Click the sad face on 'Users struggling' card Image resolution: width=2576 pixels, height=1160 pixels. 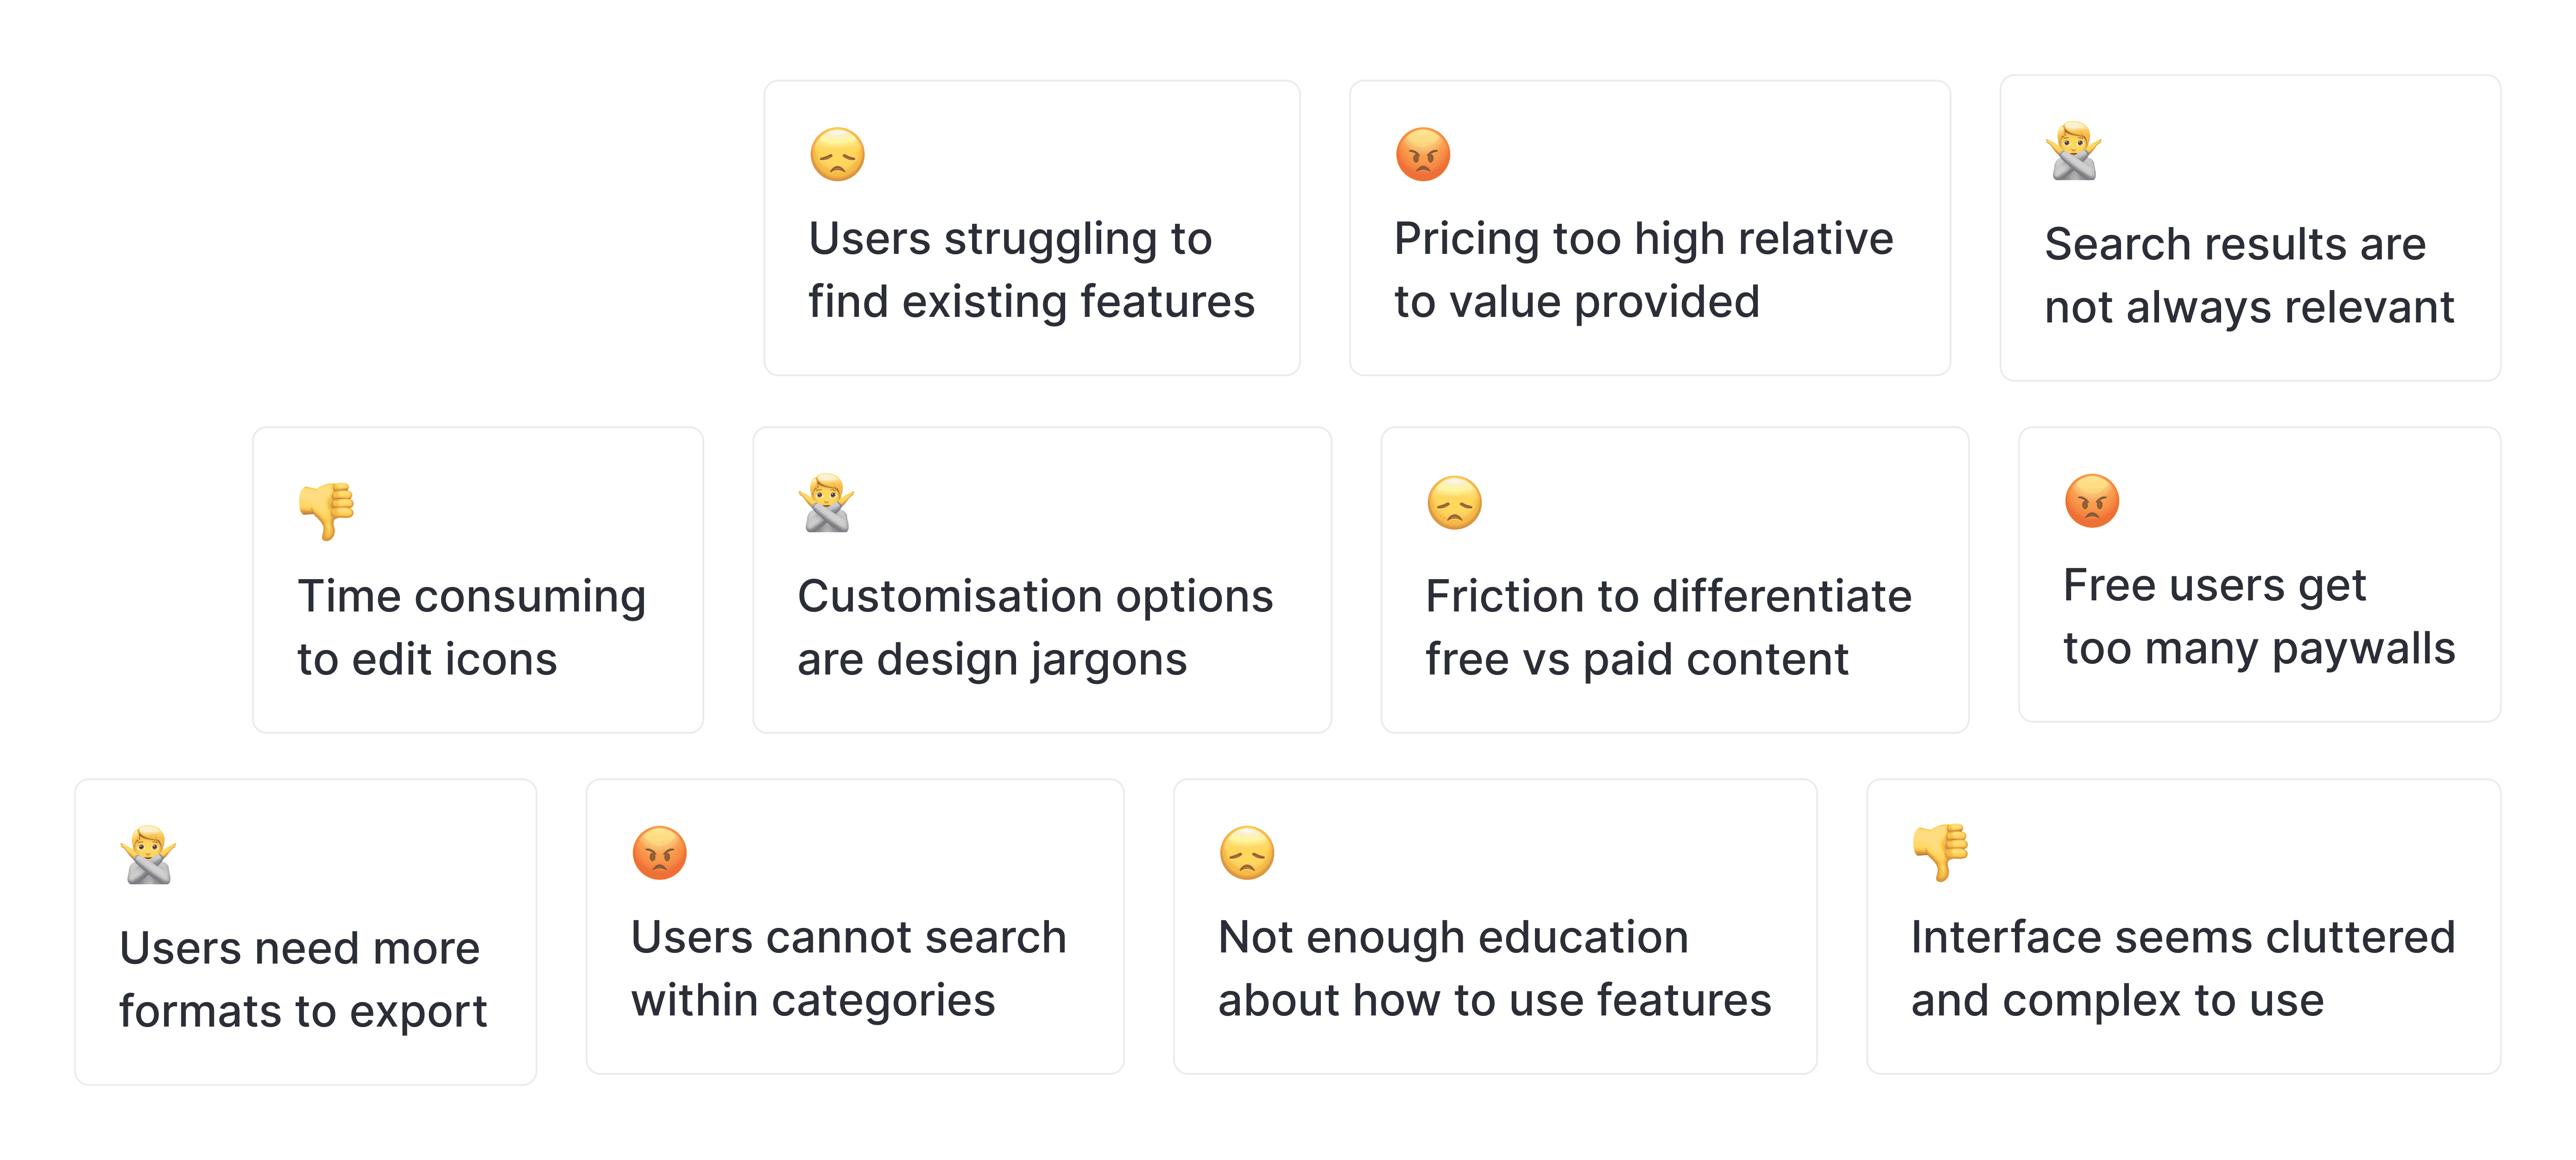click(x=837, y=154)
